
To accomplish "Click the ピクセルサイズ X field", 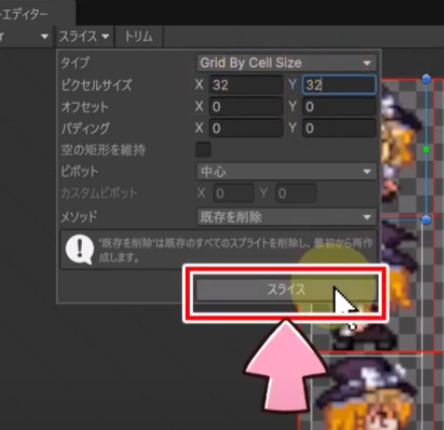I will point(246,85).
